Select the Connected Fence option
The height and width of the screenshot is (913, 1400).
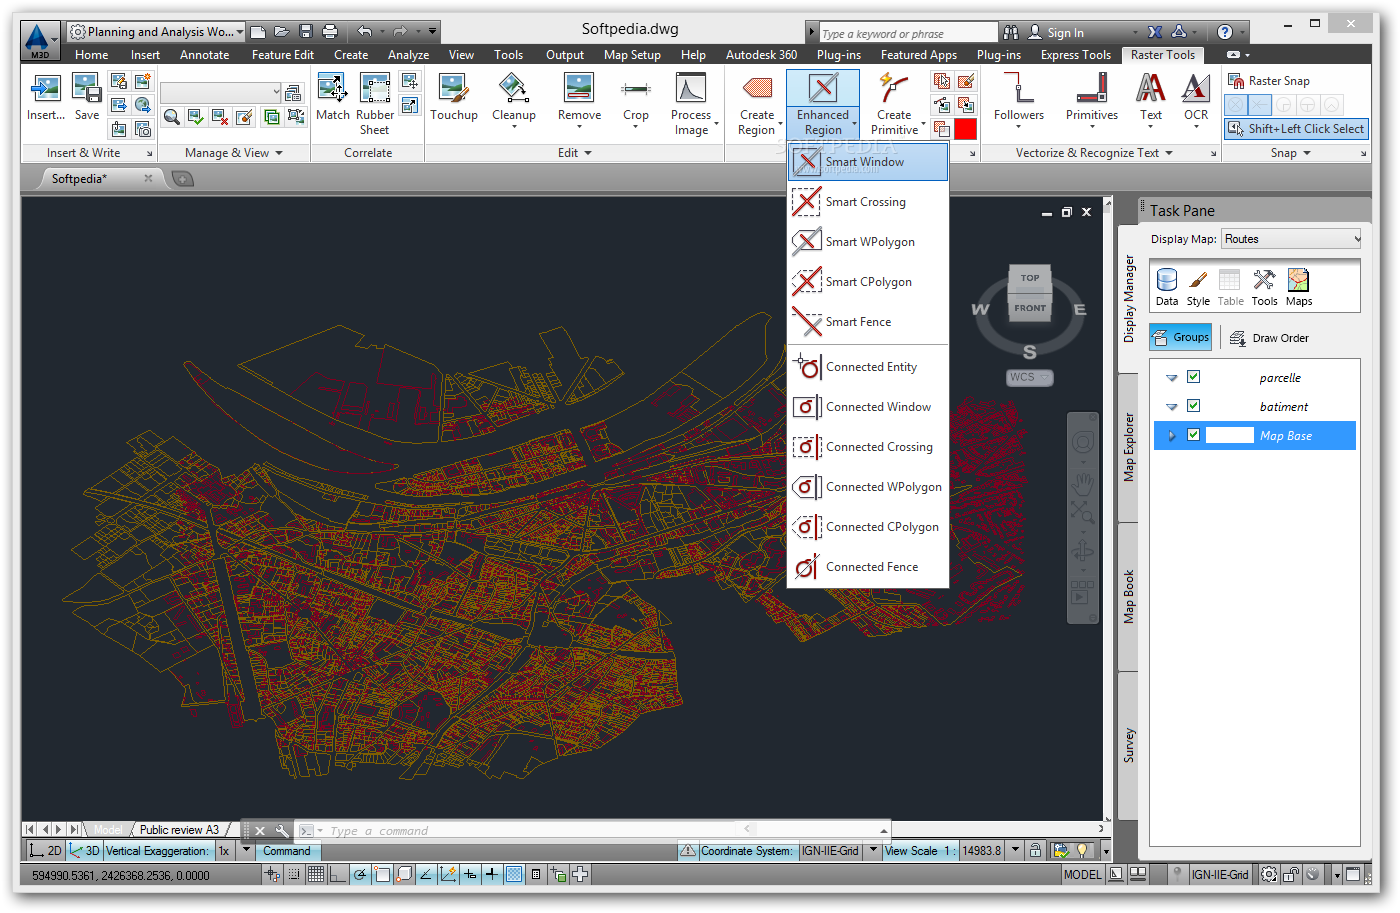click(x=867, y=567)
